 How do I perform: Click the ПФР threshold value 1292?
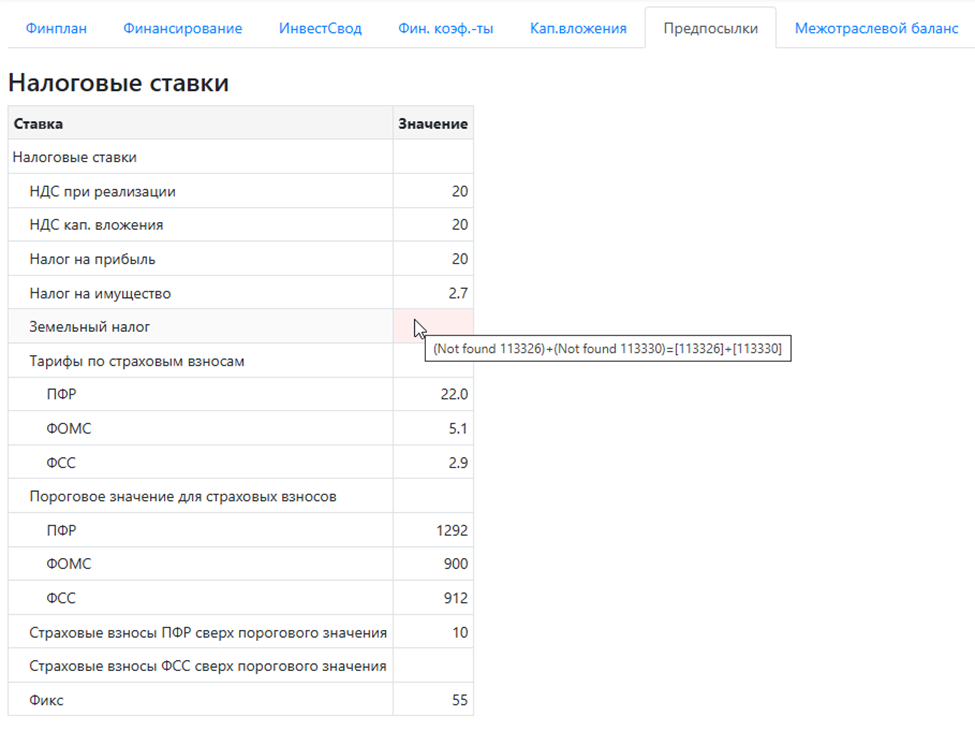[433, 531]
